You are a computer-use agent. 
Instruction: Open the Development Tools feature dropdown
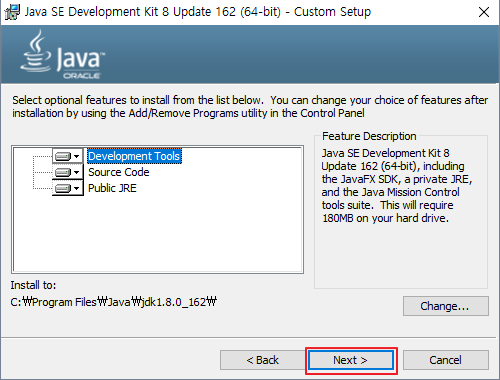pyautogui.click(x=68, y=156)
